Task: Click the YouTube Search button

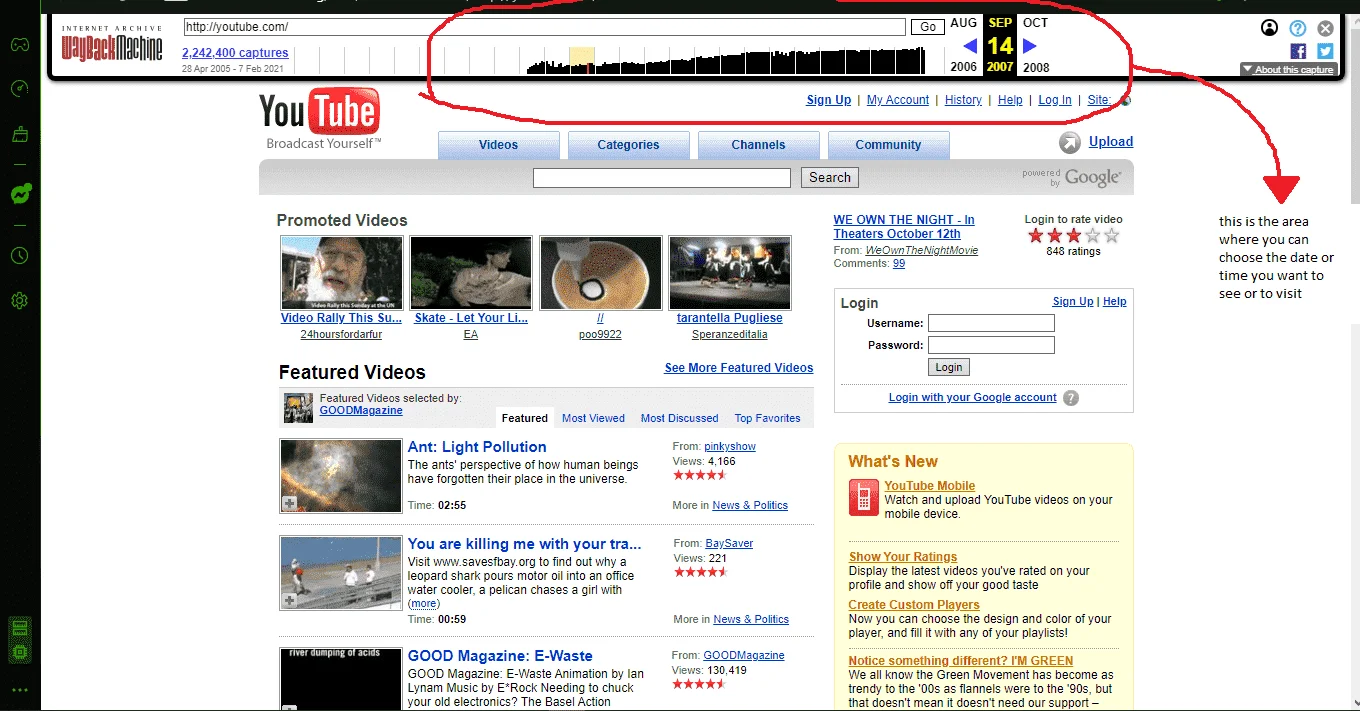Action: click(x=830, y=178)
